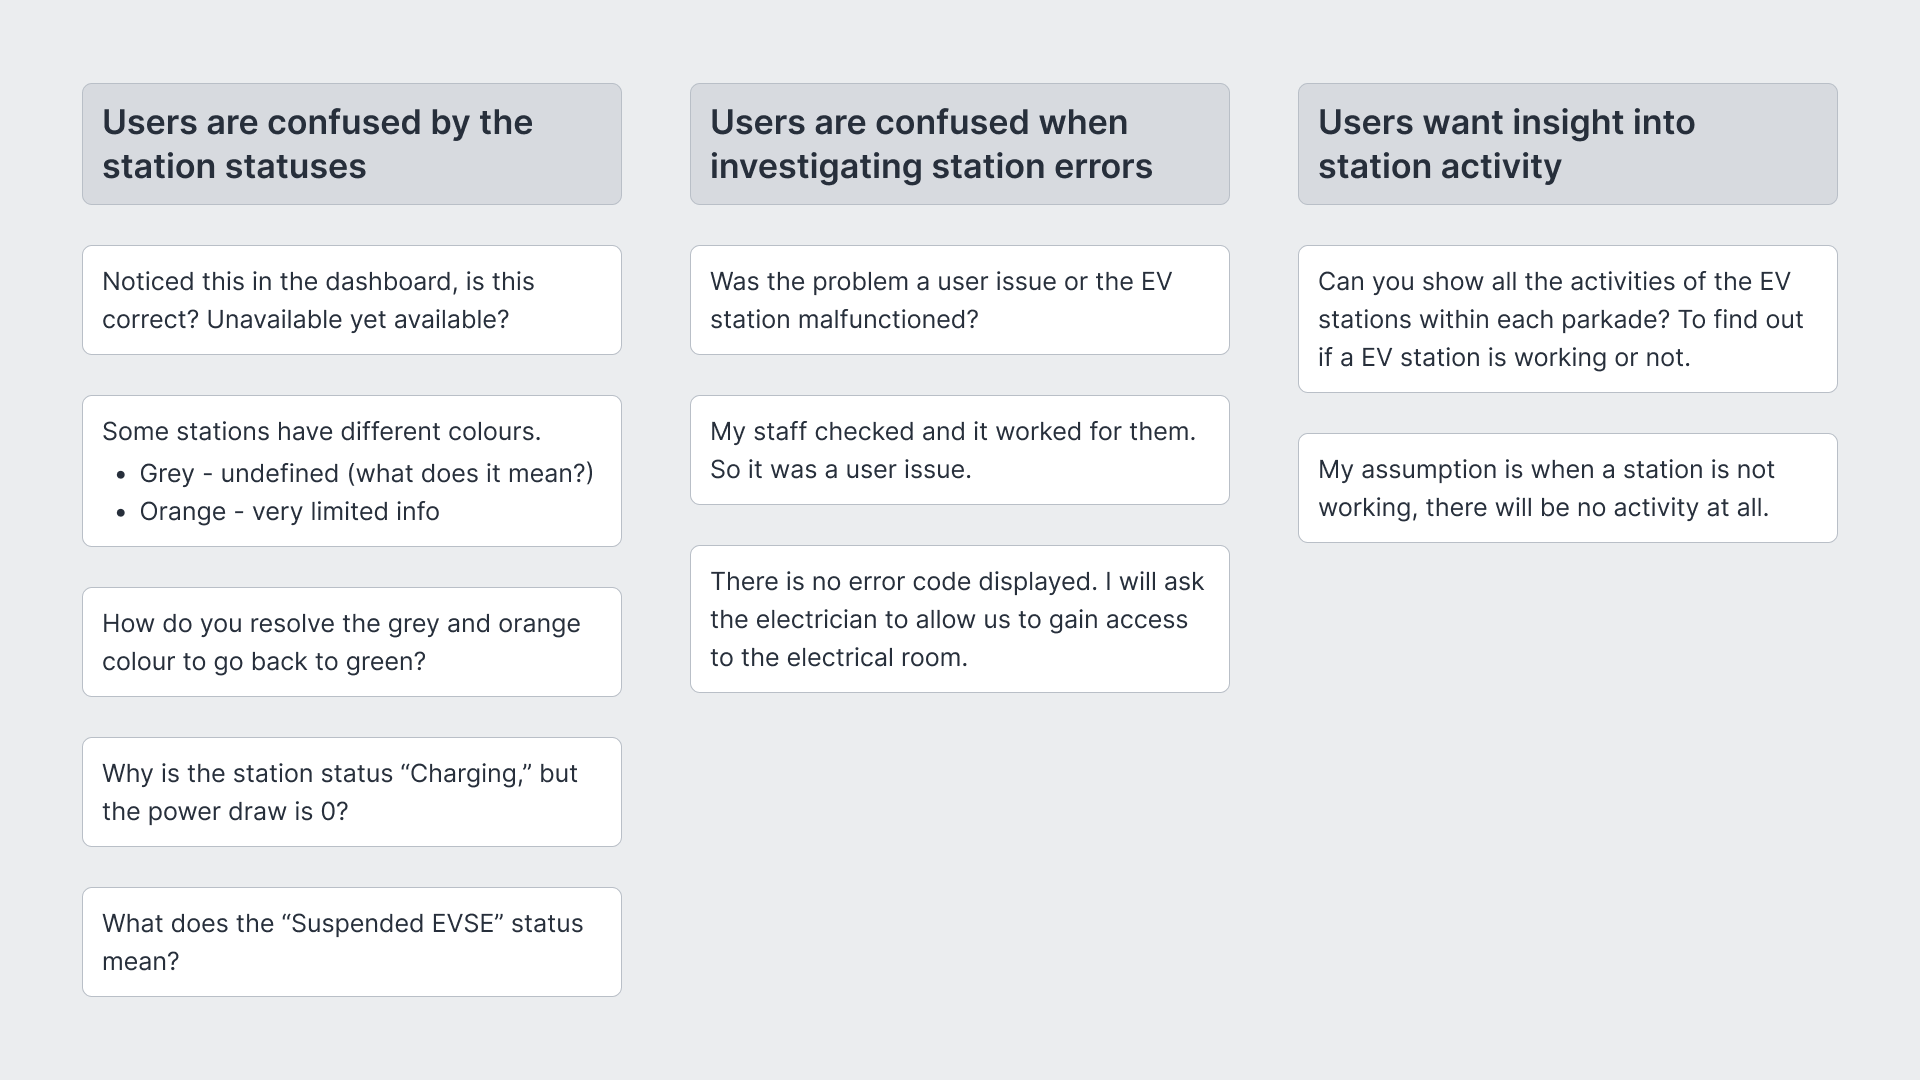Click the 'There is no error code displayed' card
The width and height of the screenshot is (1920, 1080).
(960, 619)
